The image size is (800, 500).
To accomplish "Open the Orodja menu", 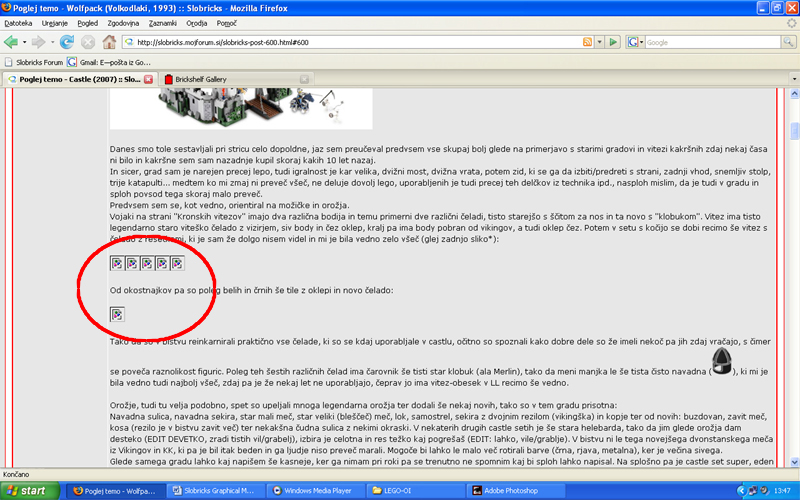I will tap(196, 23).
